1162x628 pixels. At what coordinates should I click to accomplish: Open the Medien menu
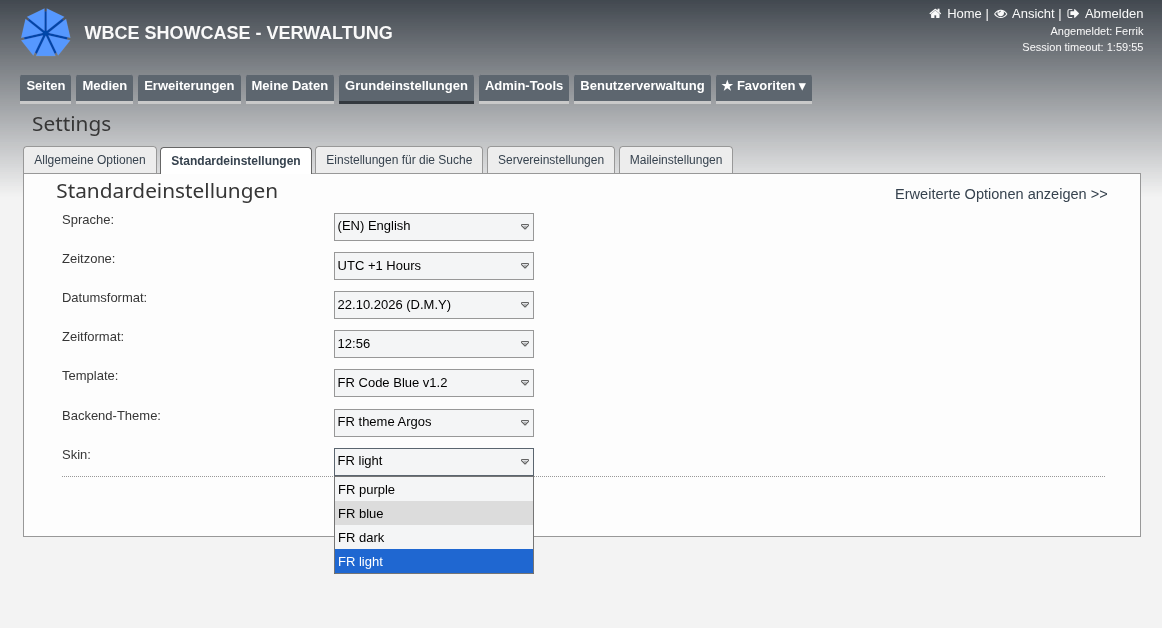click(104, 87)
